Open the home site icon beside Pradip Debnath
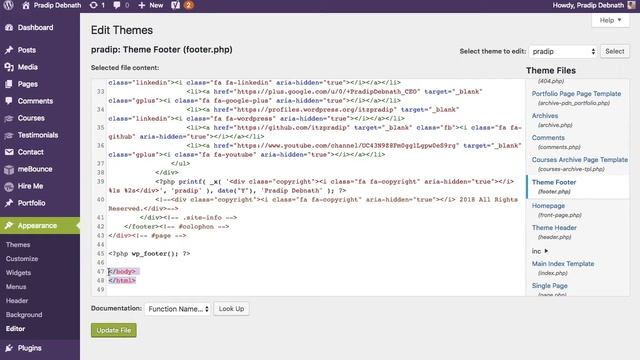The width and height of the screenshot is (640, 360). (26, 5)
